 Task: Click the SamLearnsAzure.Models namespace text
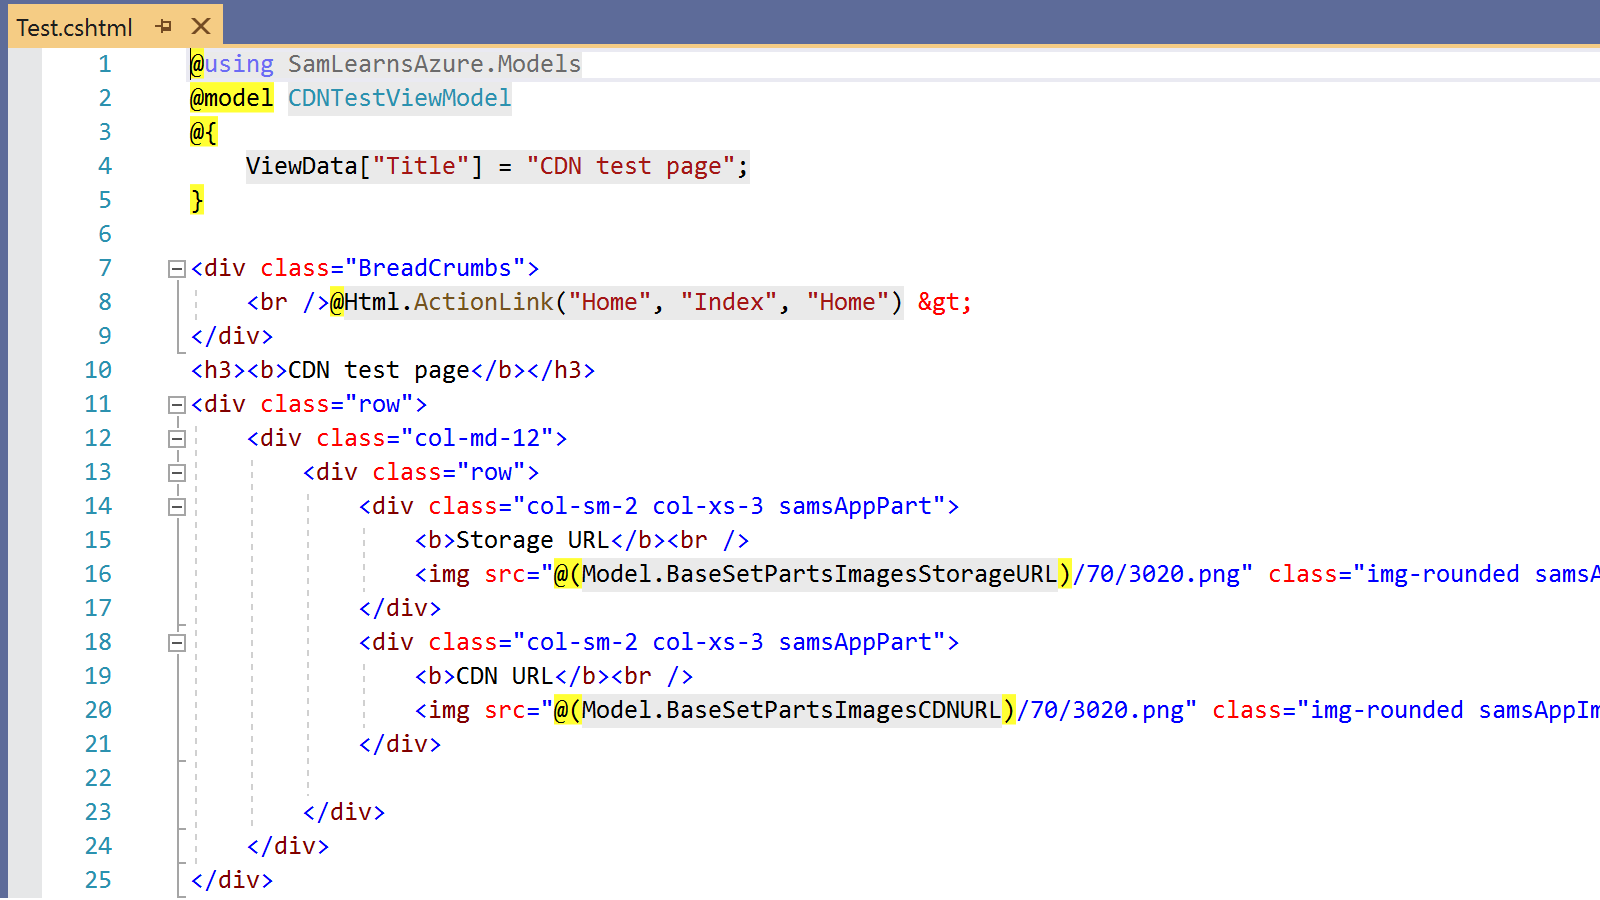point(434,64)
